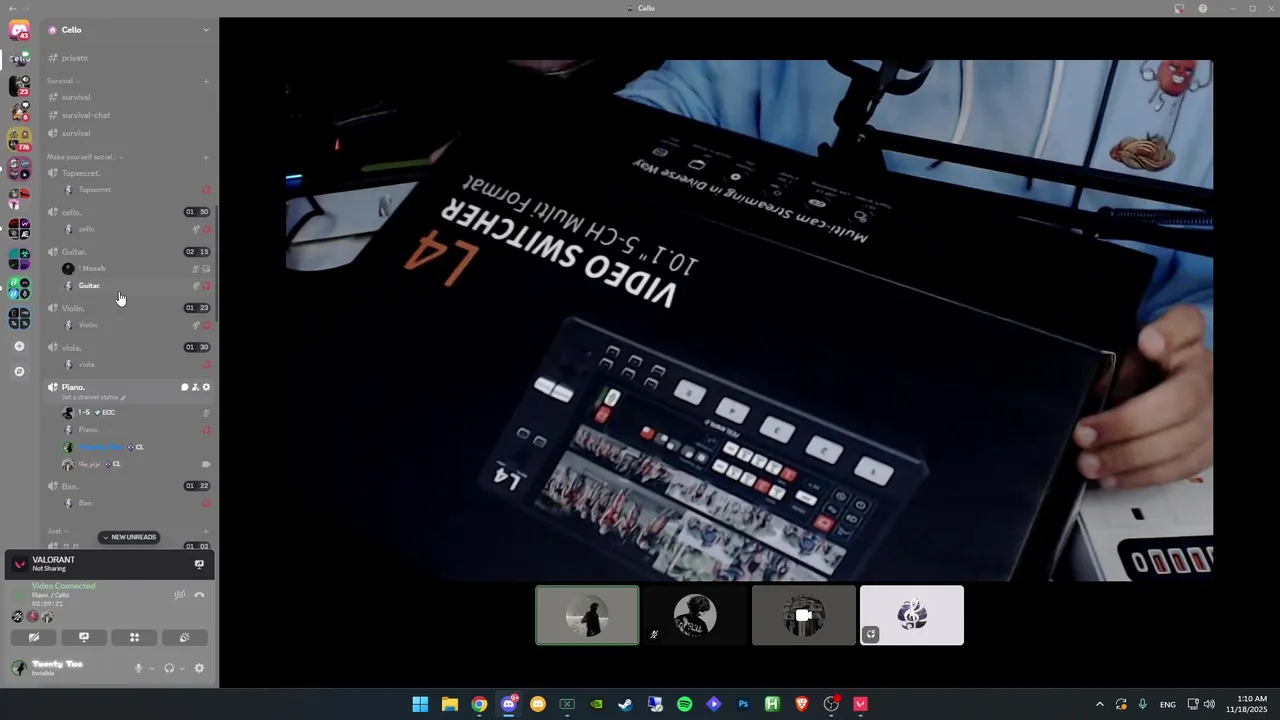1280x720 pixels.
Task: Open Google Chrome from taskbar
Action: (479, 704)
